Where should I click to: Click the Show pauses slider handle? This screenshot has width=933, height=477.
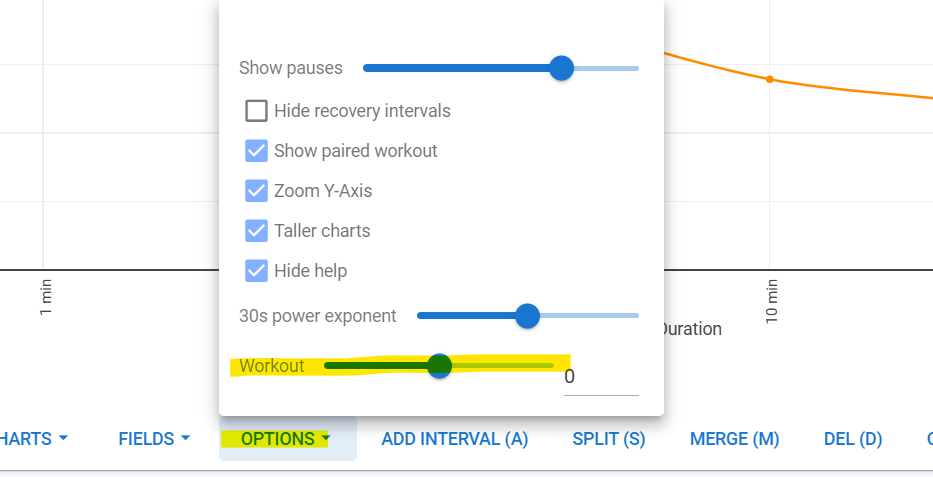point(561,68)
